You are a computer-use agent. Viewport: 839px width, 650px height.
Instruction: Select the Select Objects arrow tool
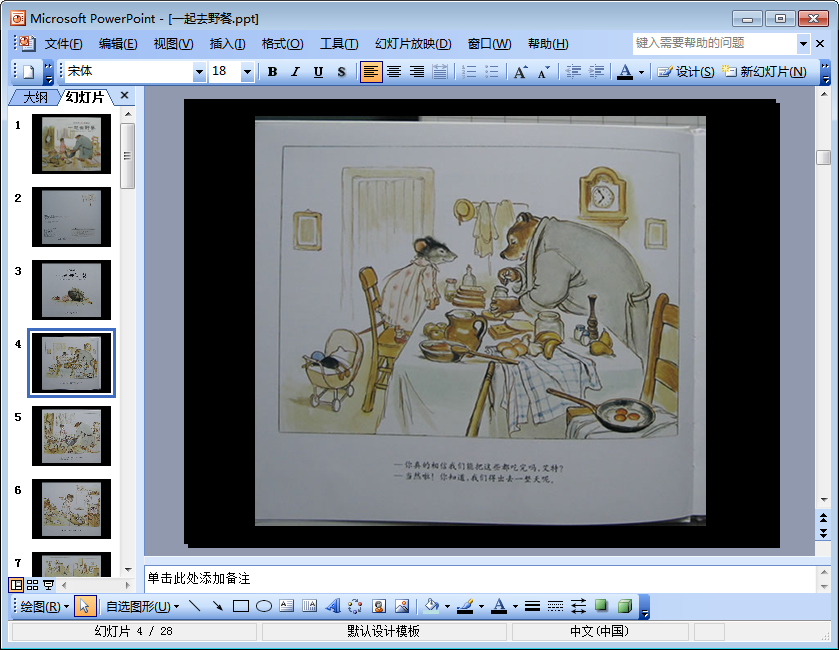(85, 607)
